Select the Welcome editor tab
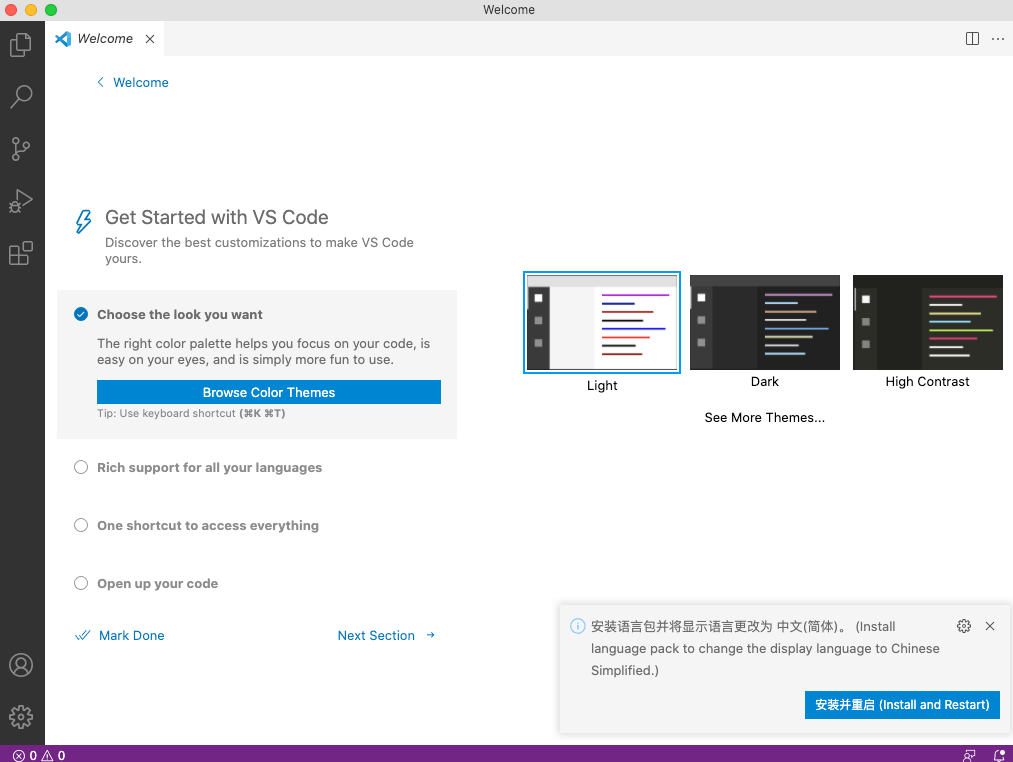 [x=105, y=39]
